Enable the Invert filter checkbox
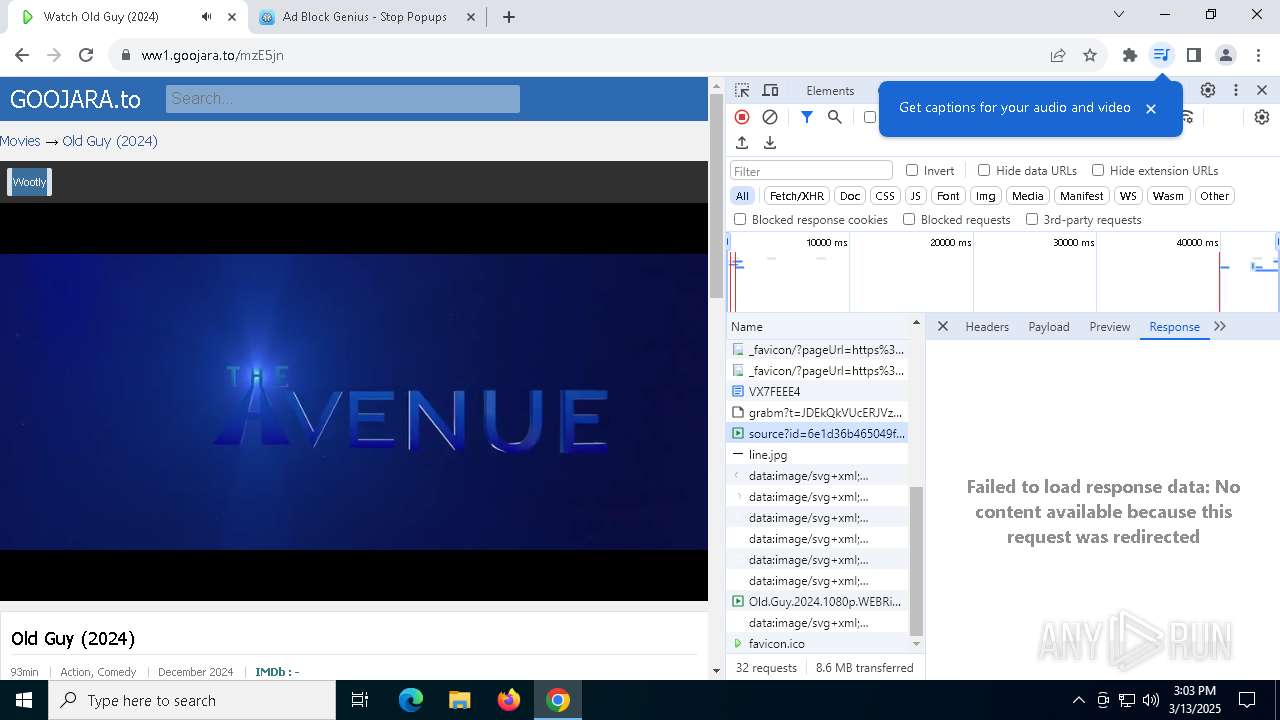 (912, 170)
